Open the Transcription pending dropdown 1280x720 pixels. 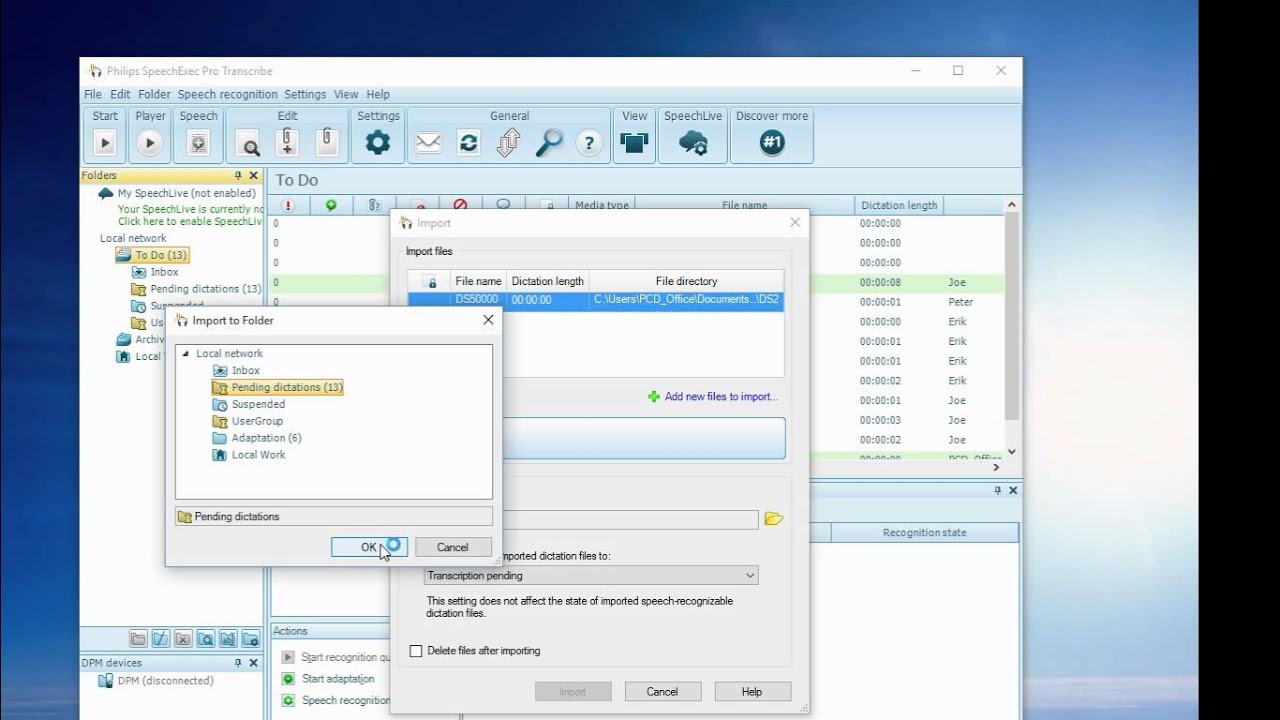[591, 576]
